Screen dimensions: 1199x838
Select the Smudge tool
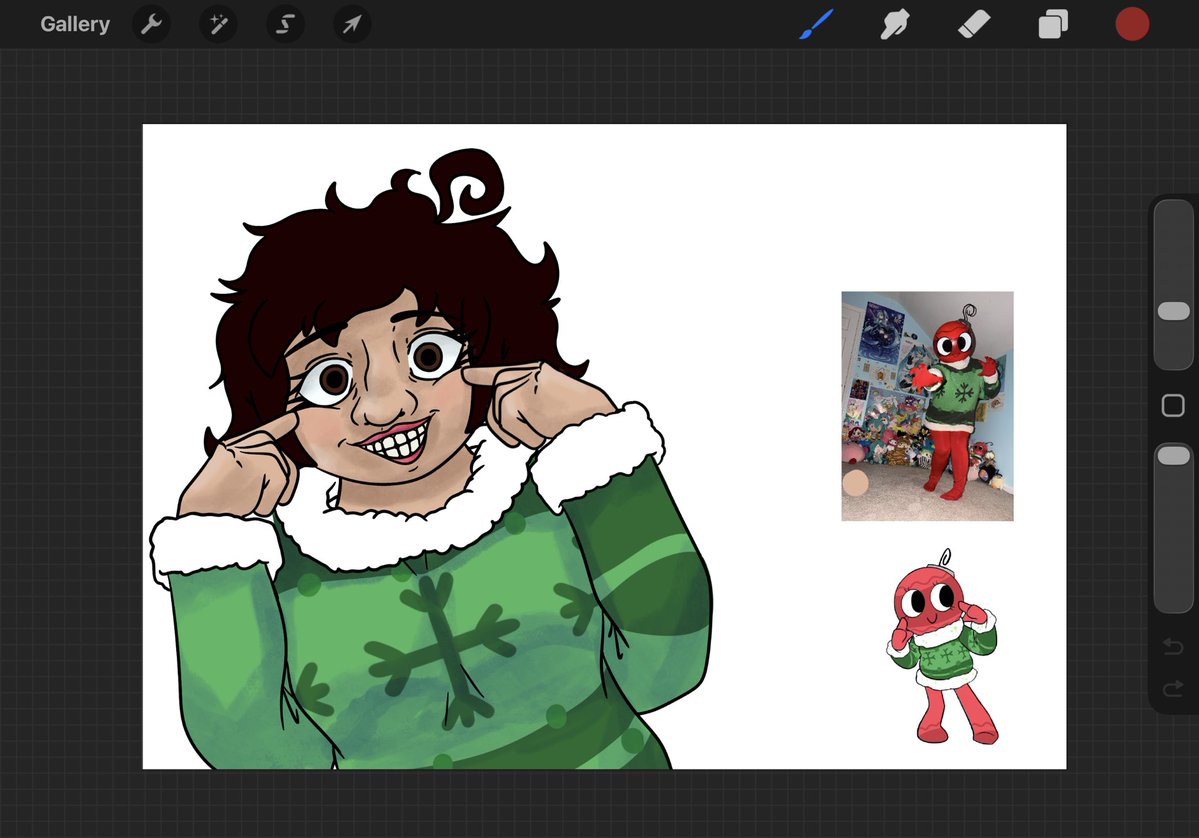coord(895,24)
